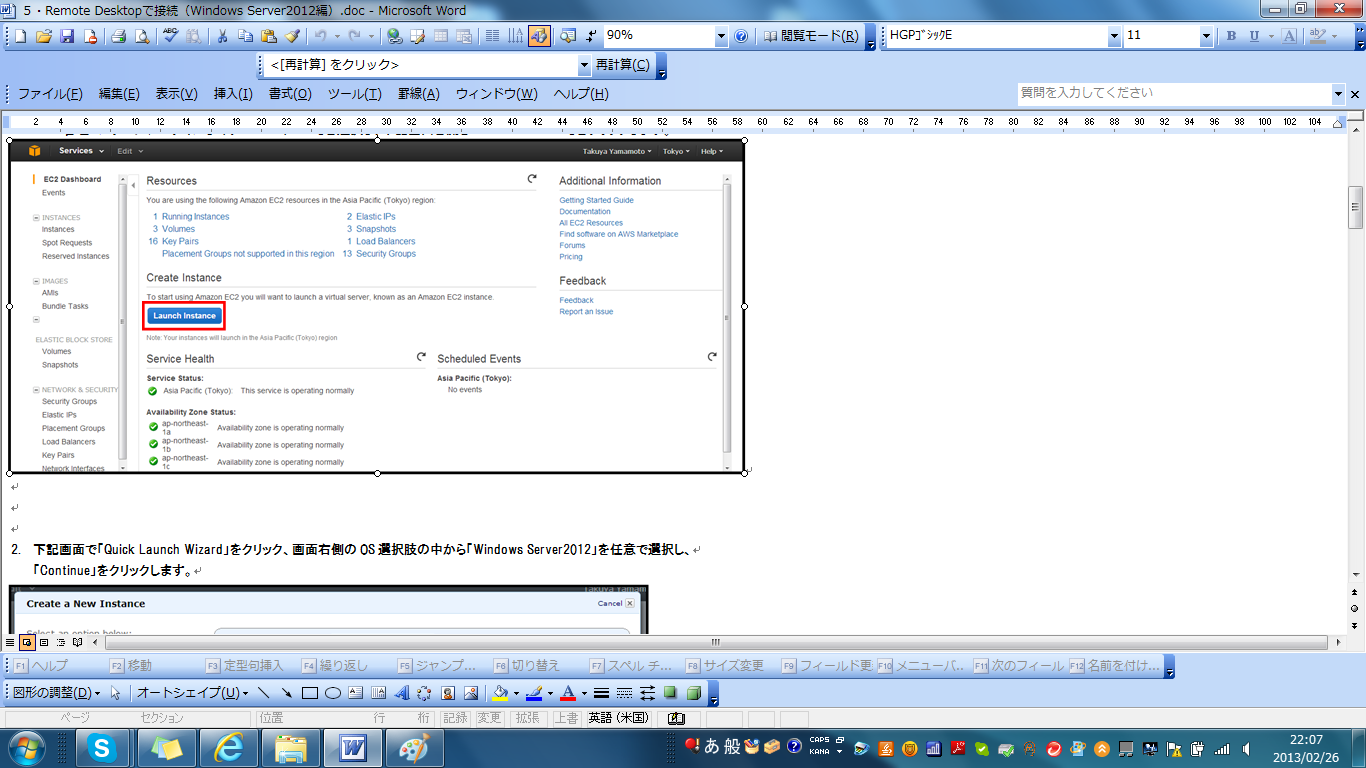This screenshot has width=1366, height=768.
Task: Open the Undo history dropdown arrow
Action: coord(337,36)
